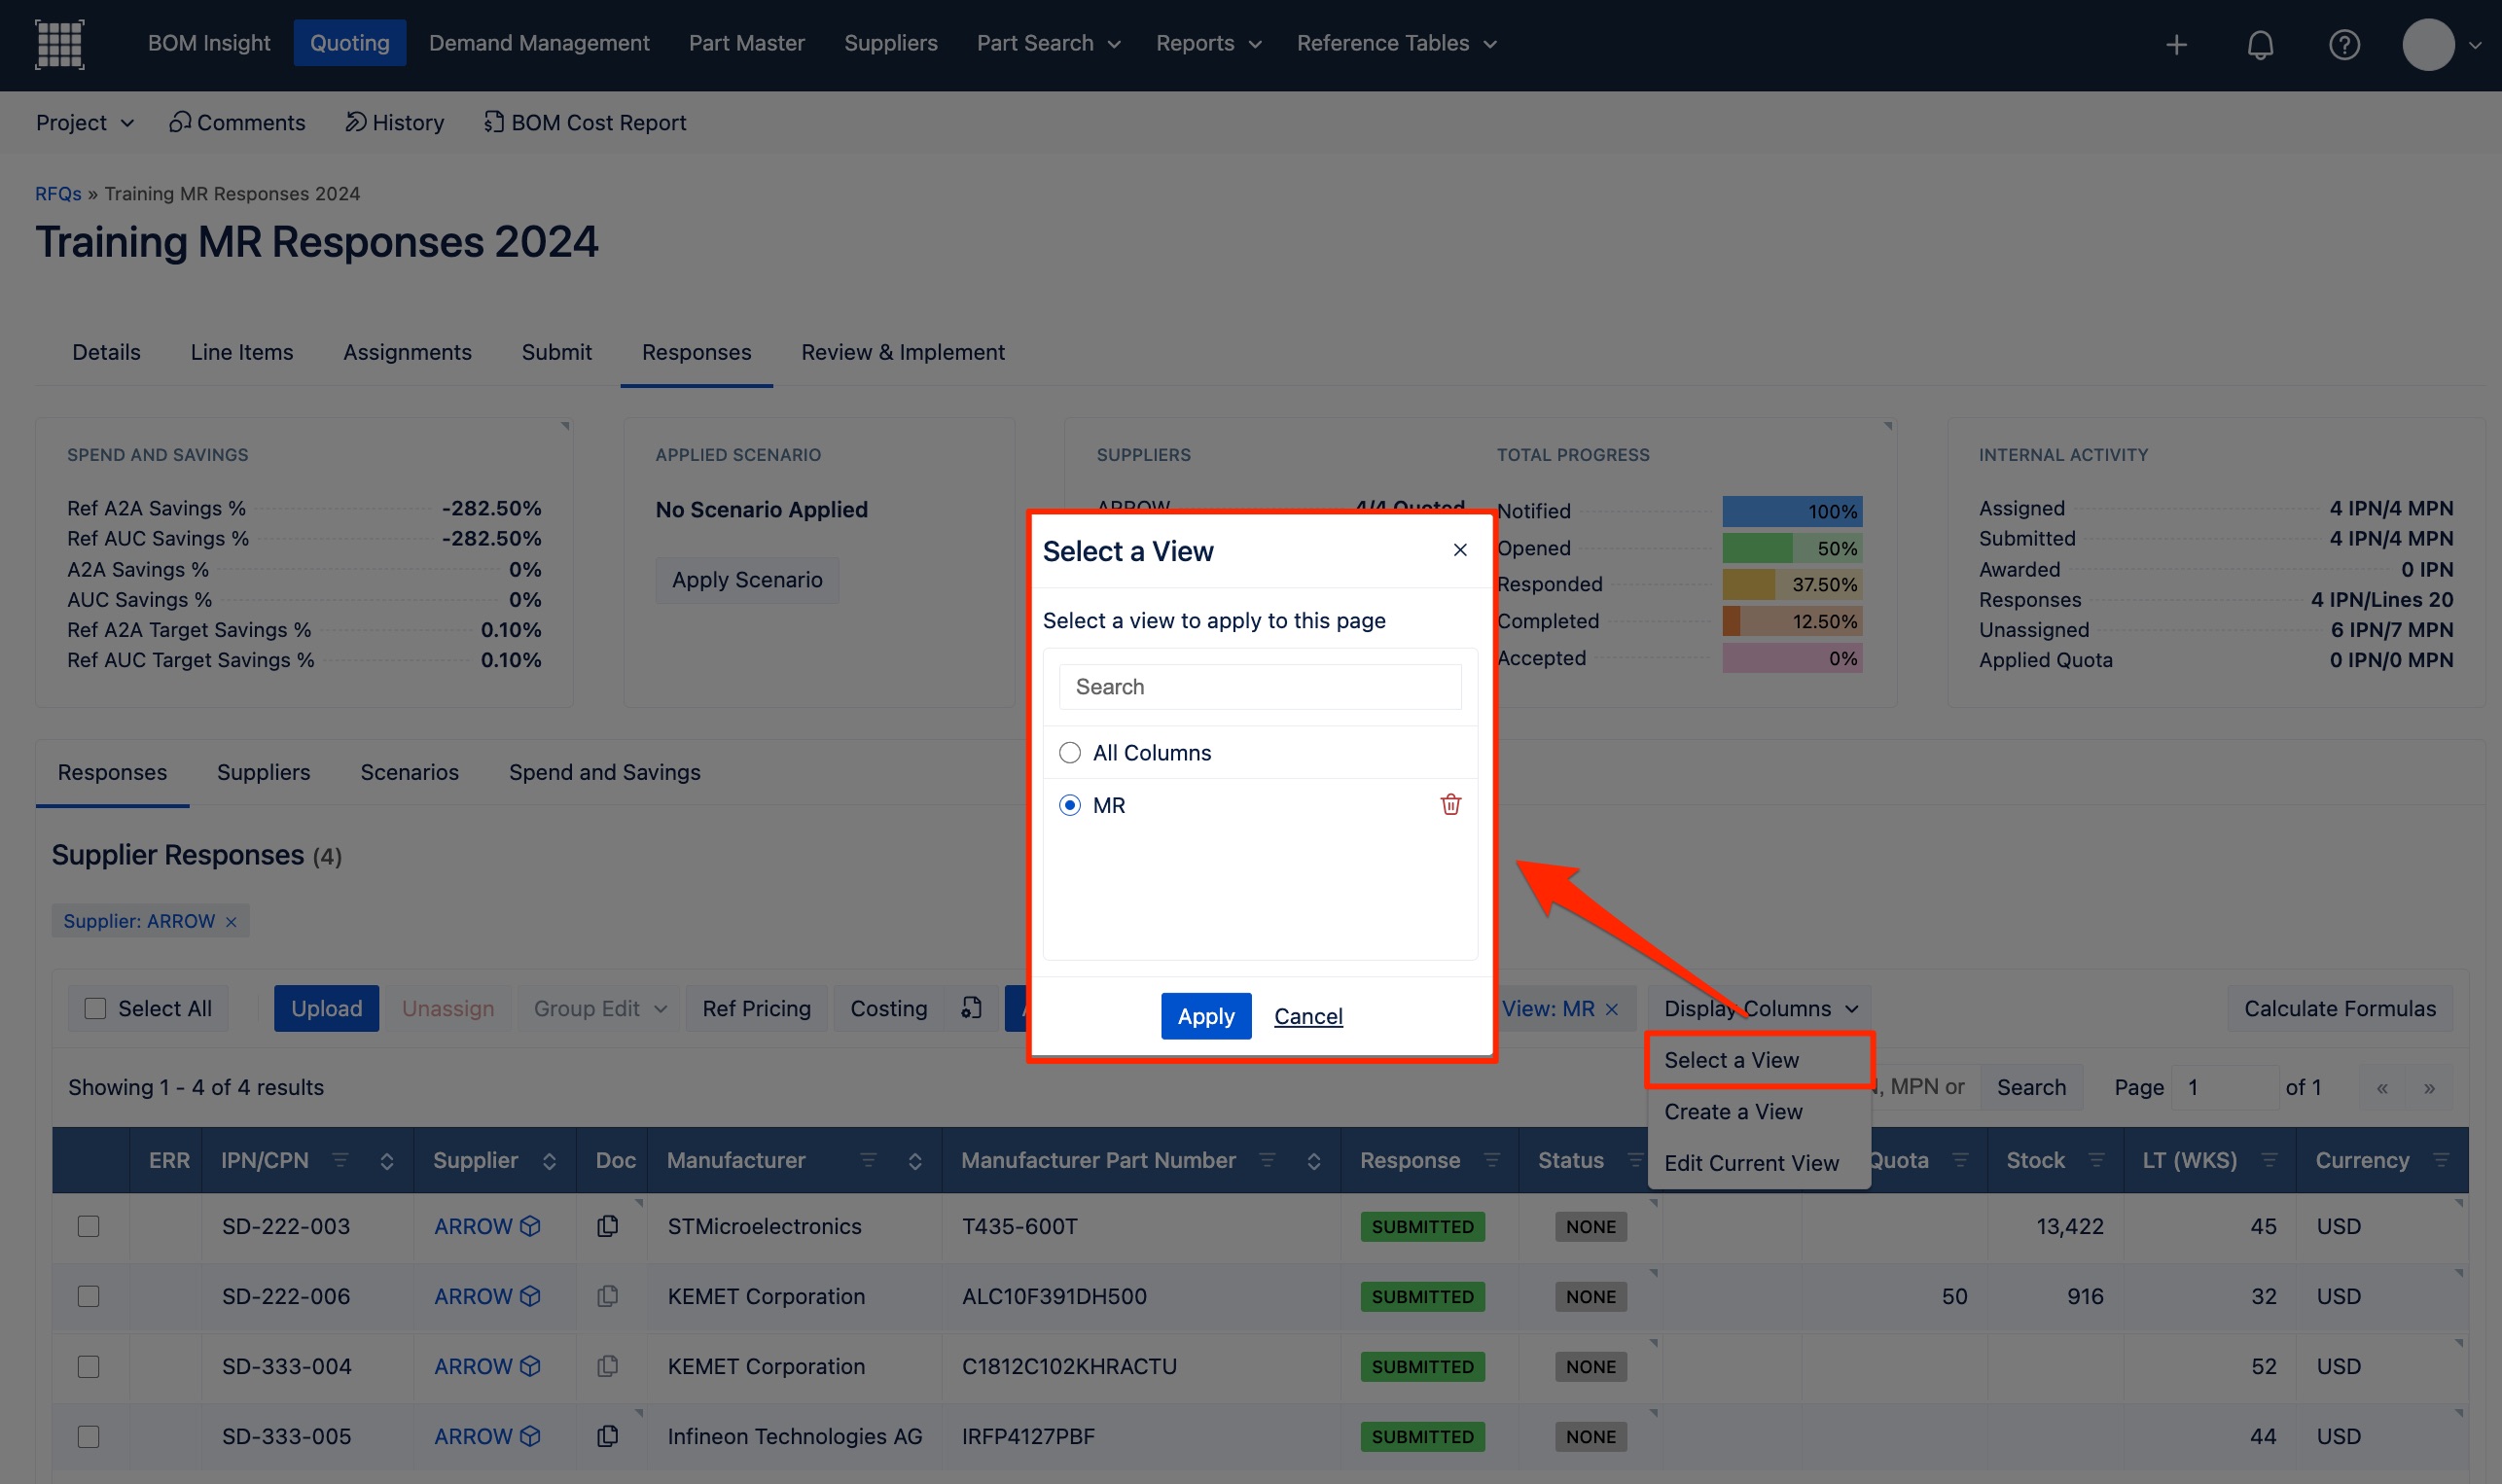
Task: Select the MR view radio option
Action: coord(1070,805)
